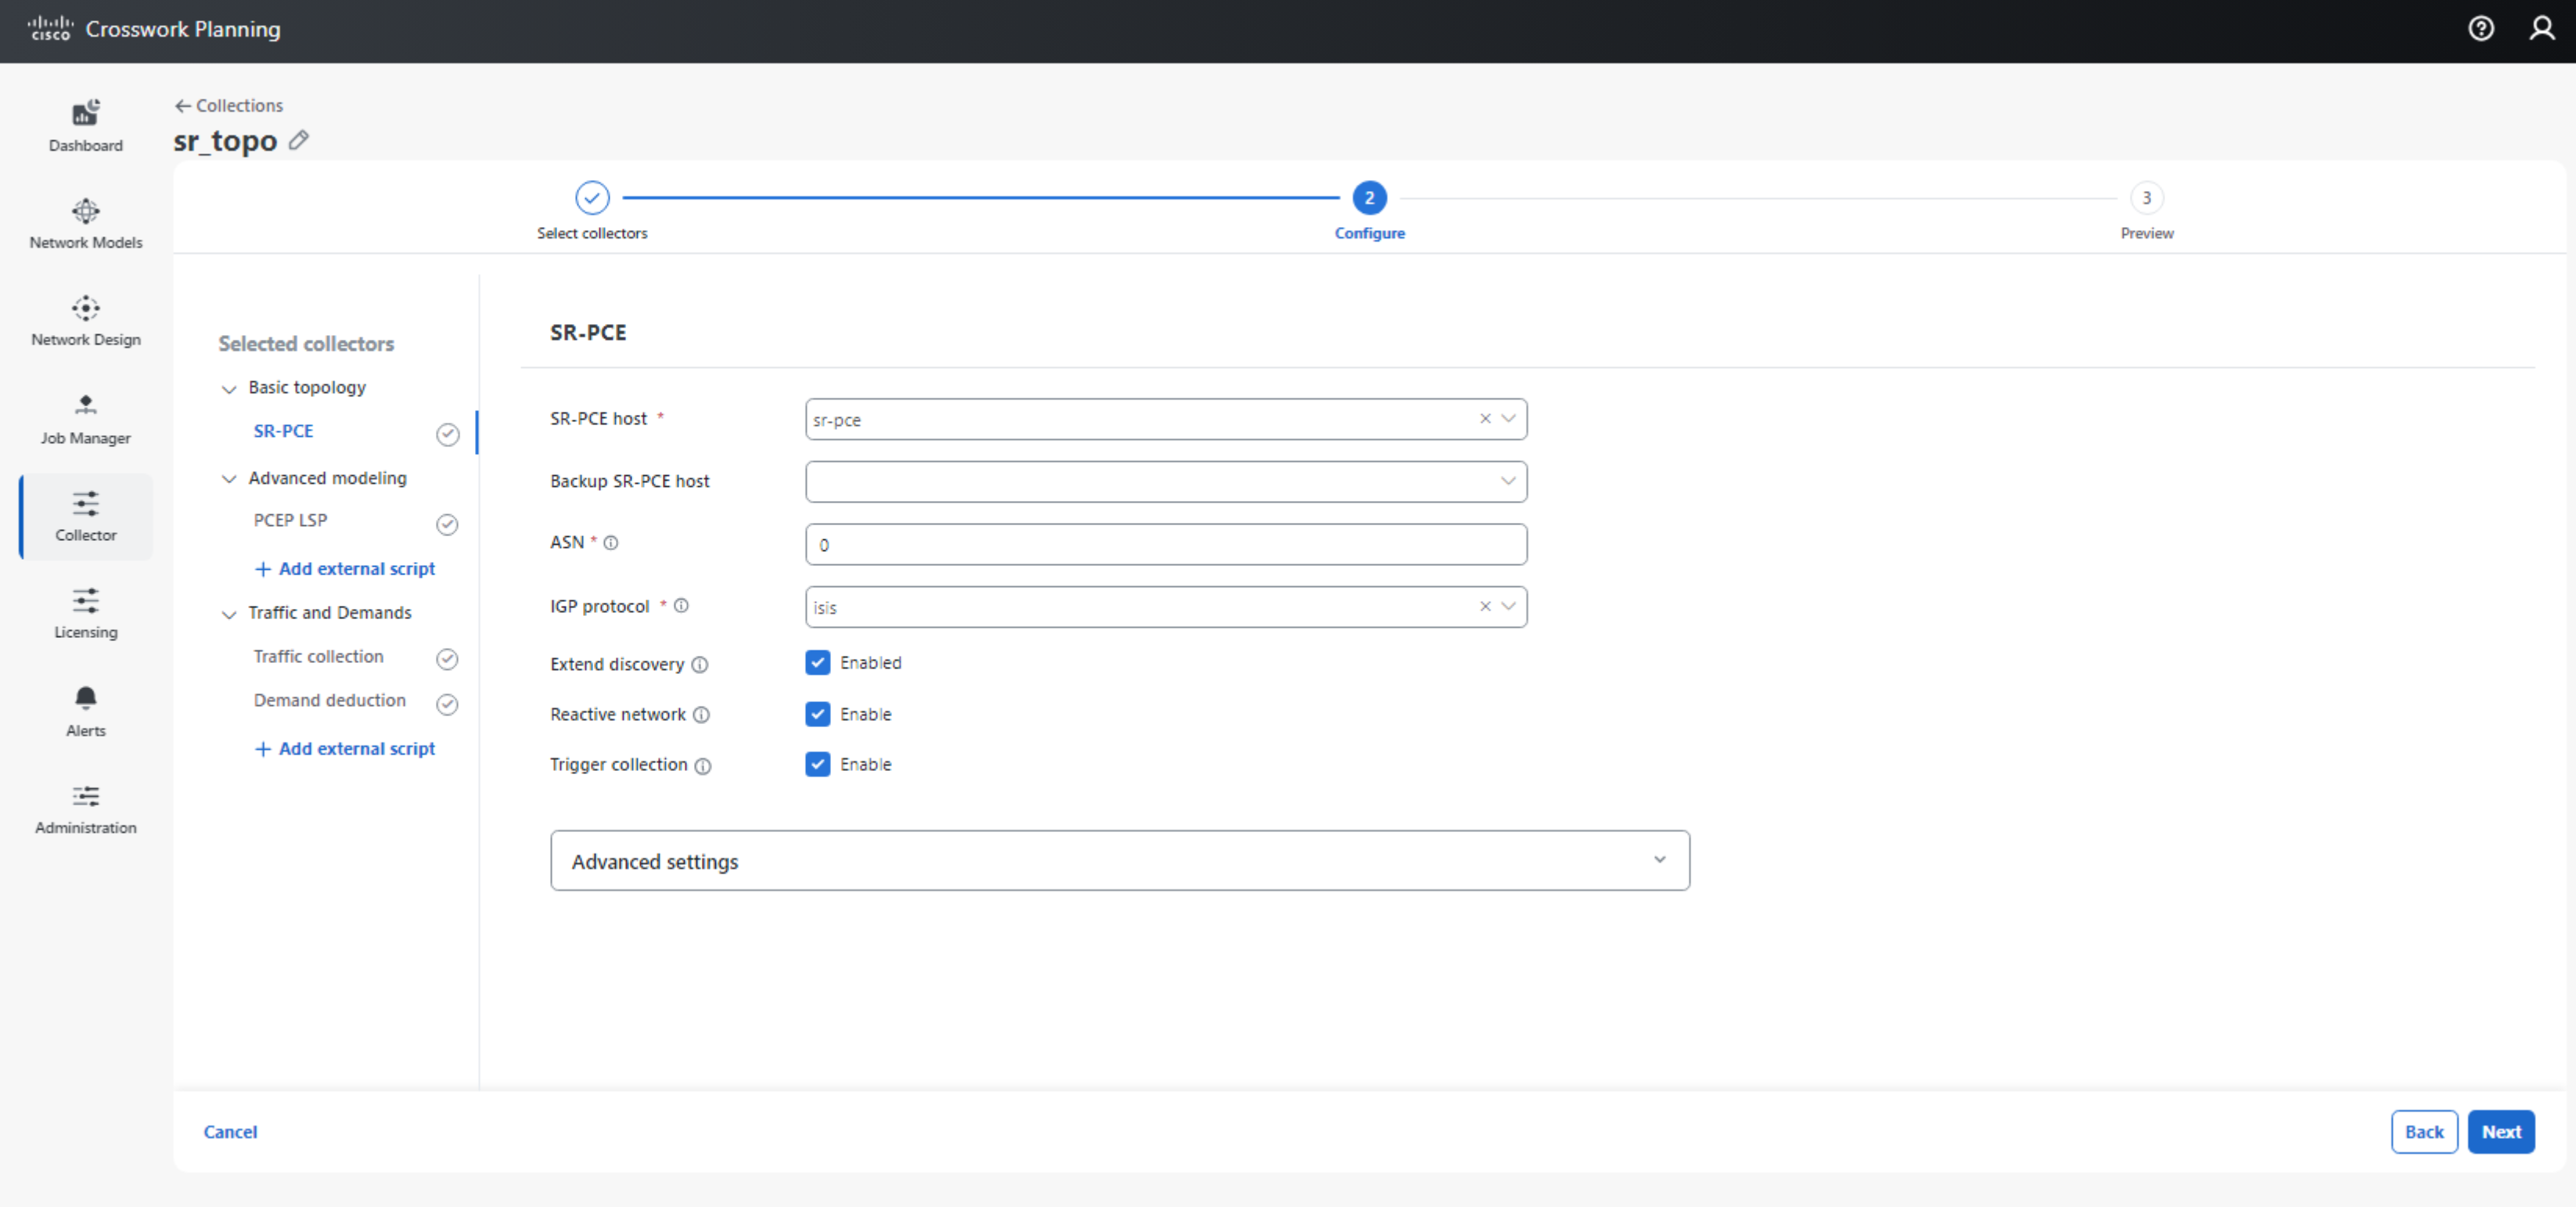Select Collector in the sidebar
The image size is (2576, 1207).
86,516
